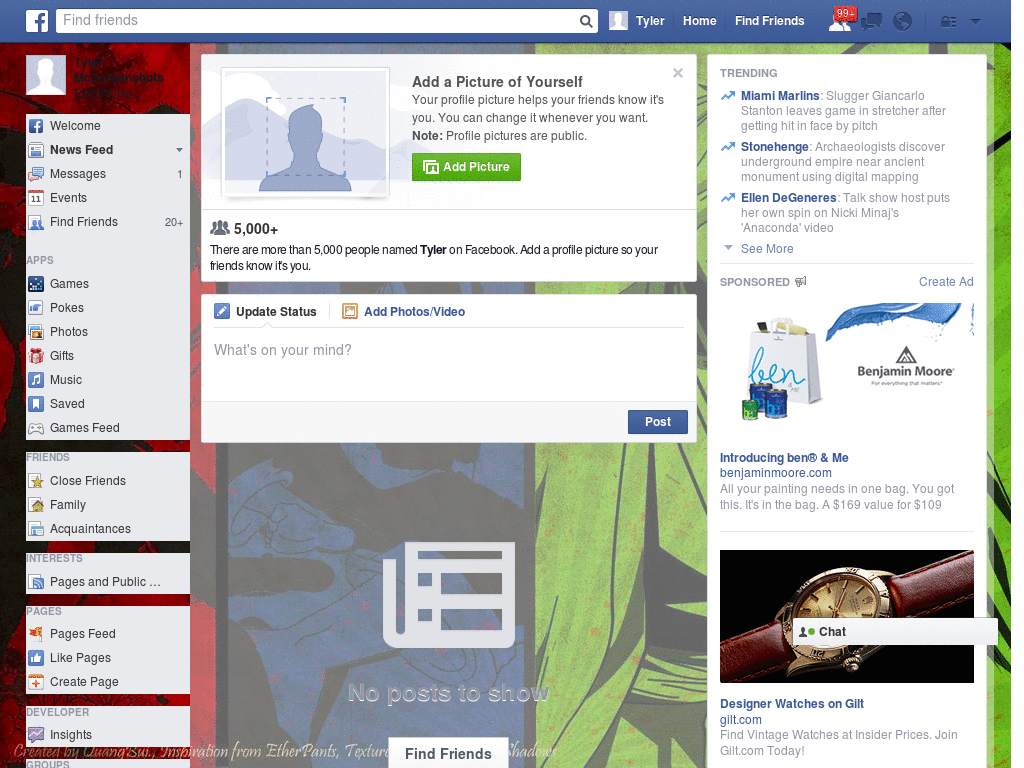Click the What's on your mind field

tap(449, 364)
